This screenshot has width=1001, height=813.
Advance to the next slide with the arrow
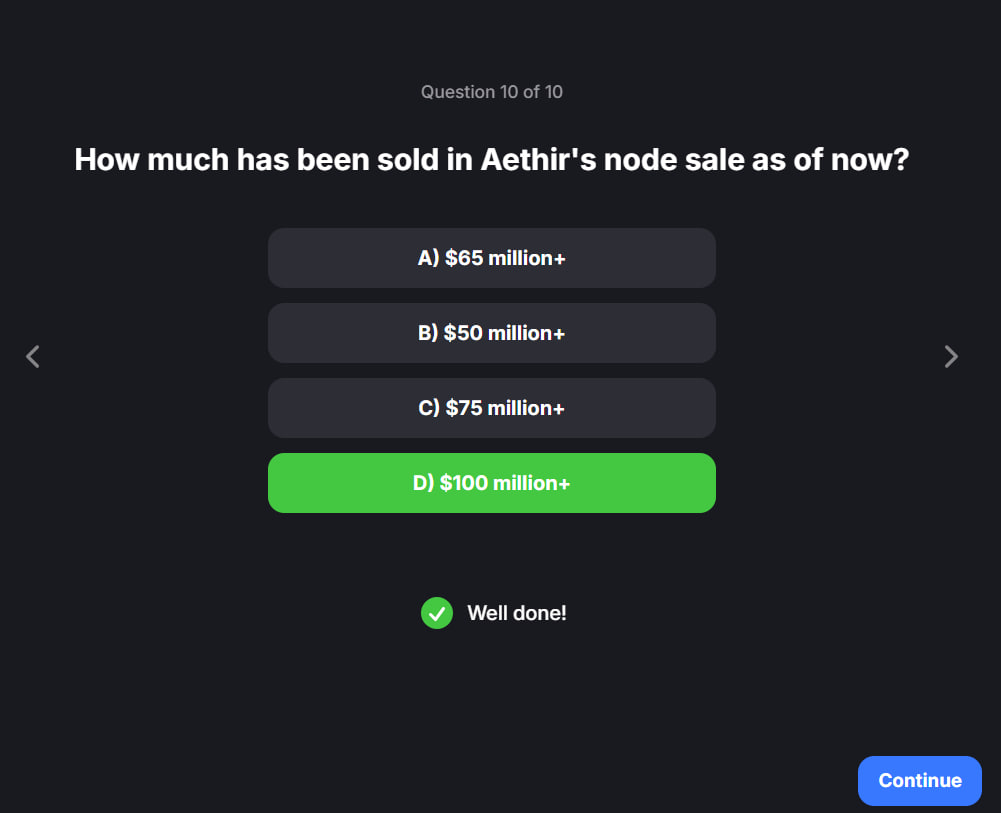tap(951, 356)
